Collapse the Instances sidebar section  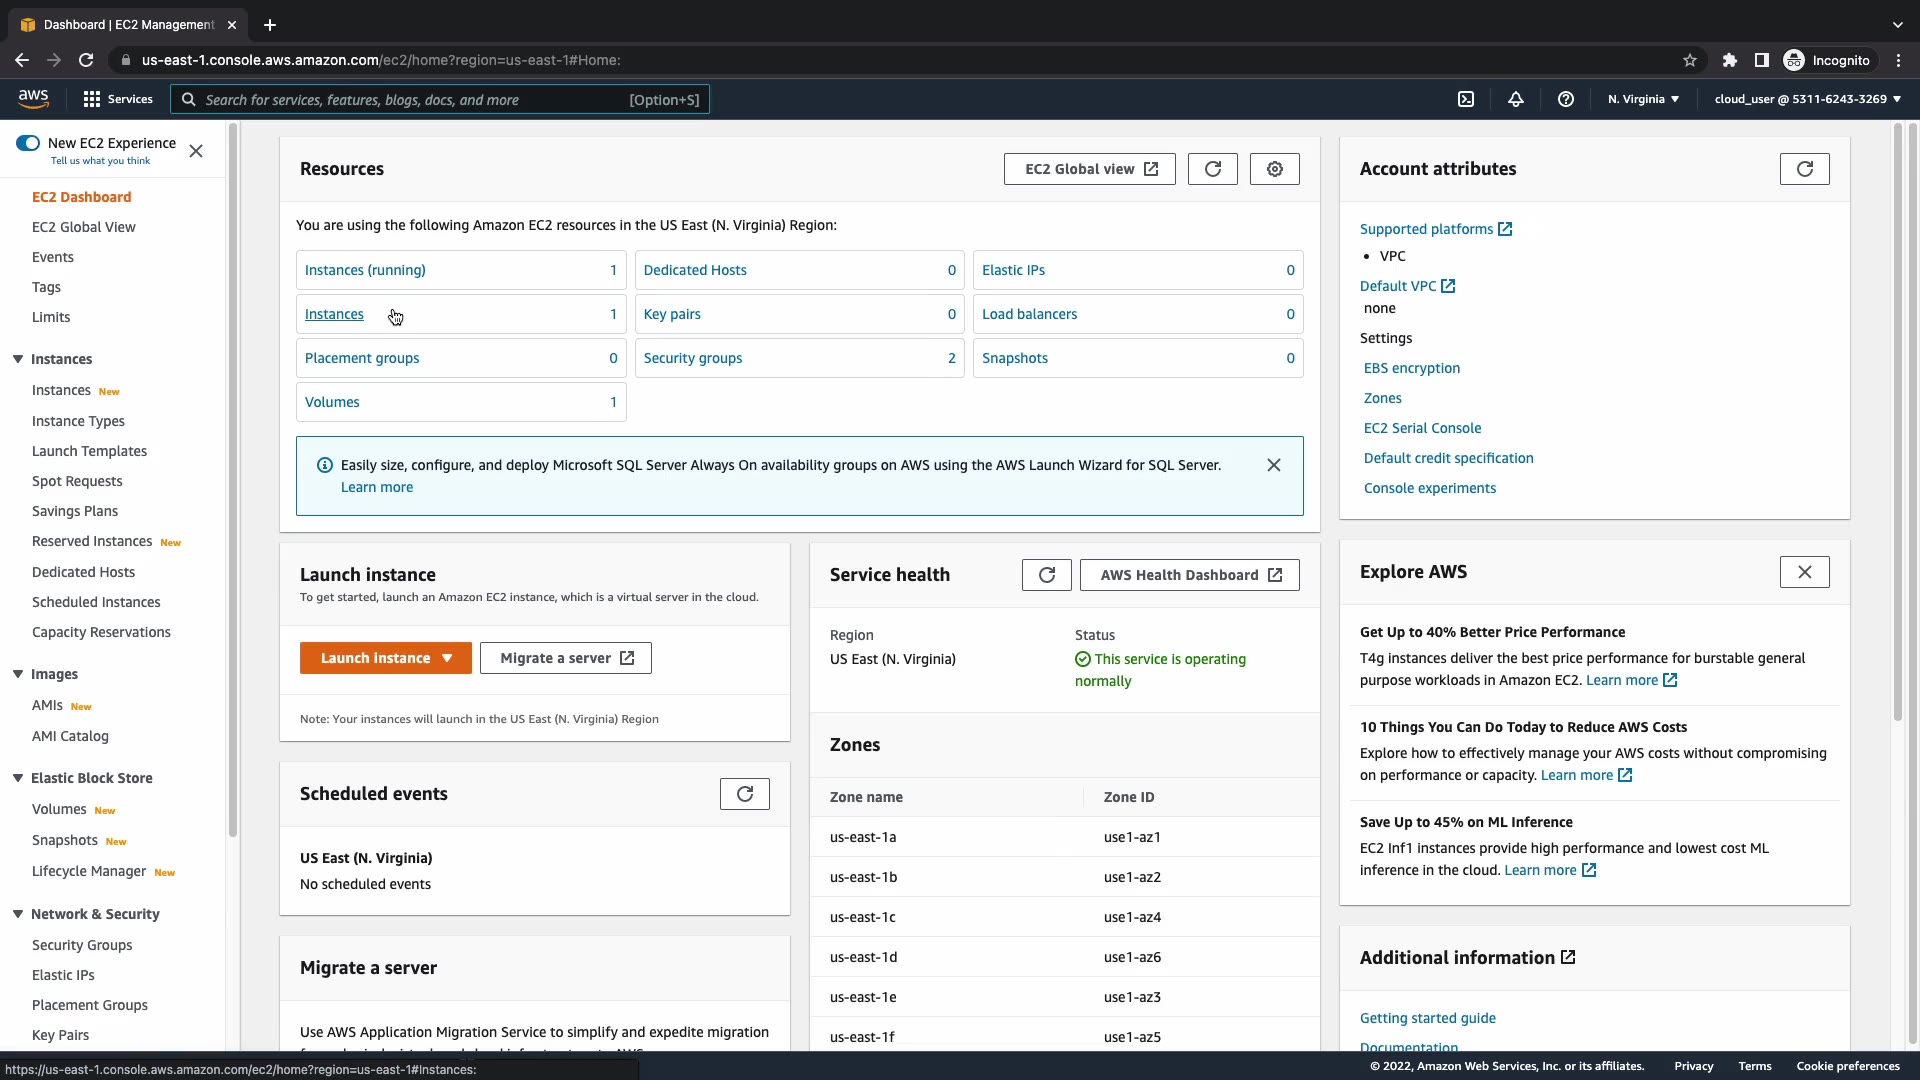click(x=18, y=359)
